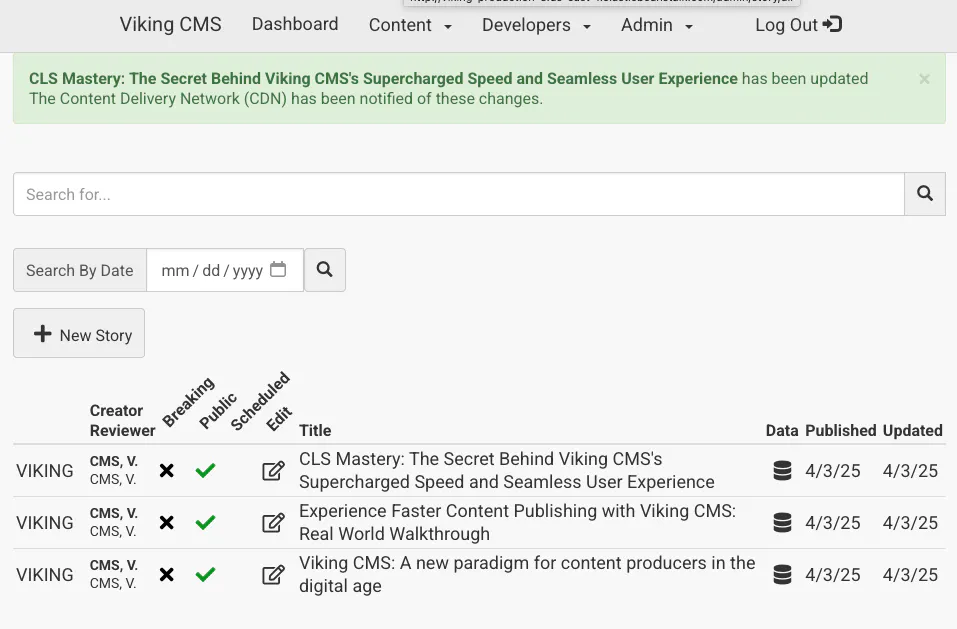957x629 pixels.
Task: Log Out of Viking CMS
Action: [798, 25]
